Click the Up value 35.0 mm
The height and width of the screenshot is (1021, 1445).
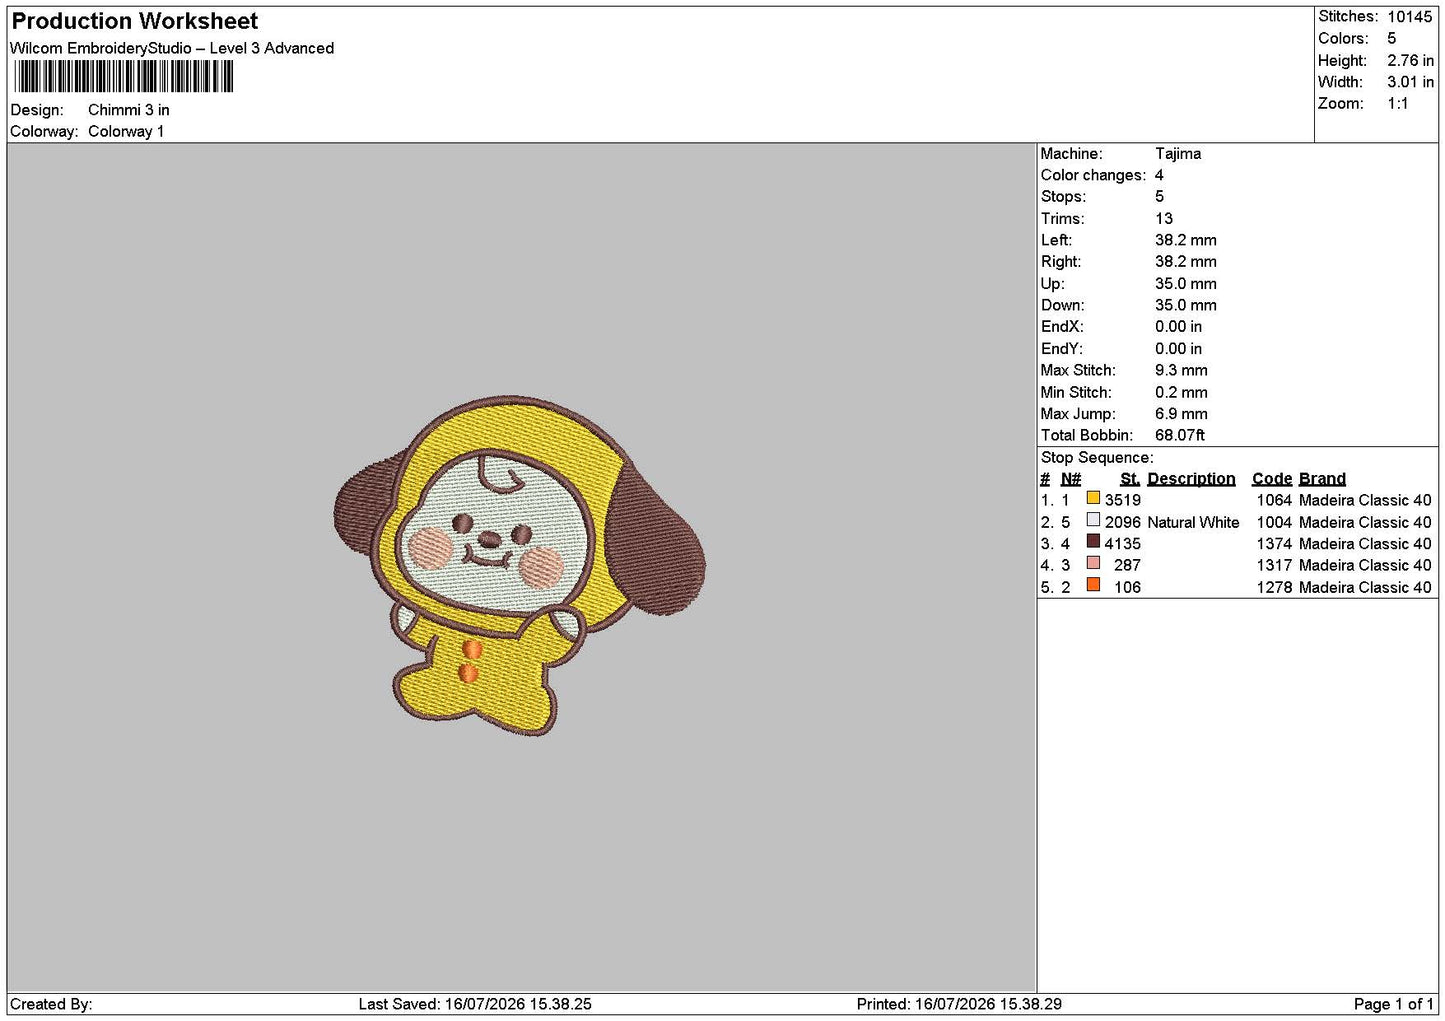1186,283
